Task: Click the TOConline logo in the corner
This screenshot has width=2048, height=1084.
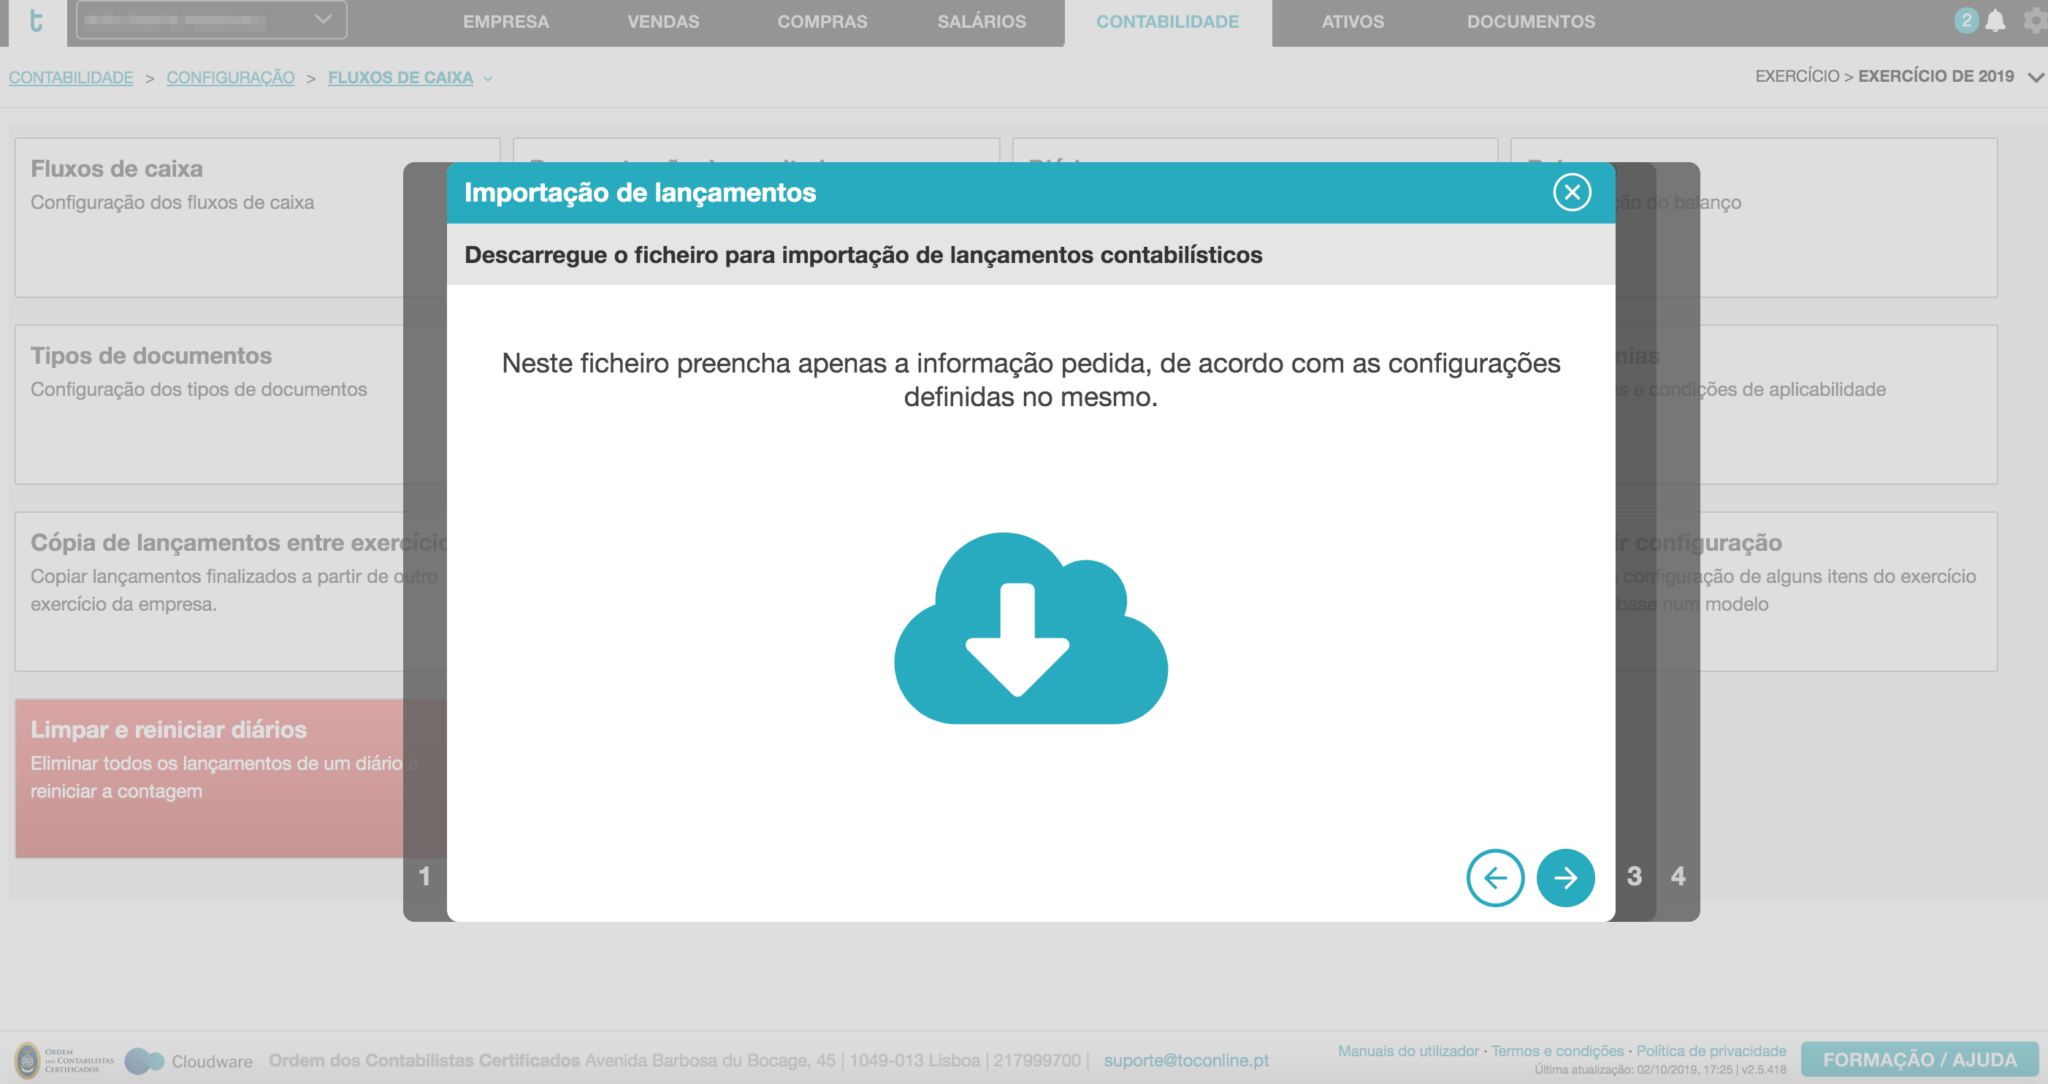Action: (x=37, y=22)
